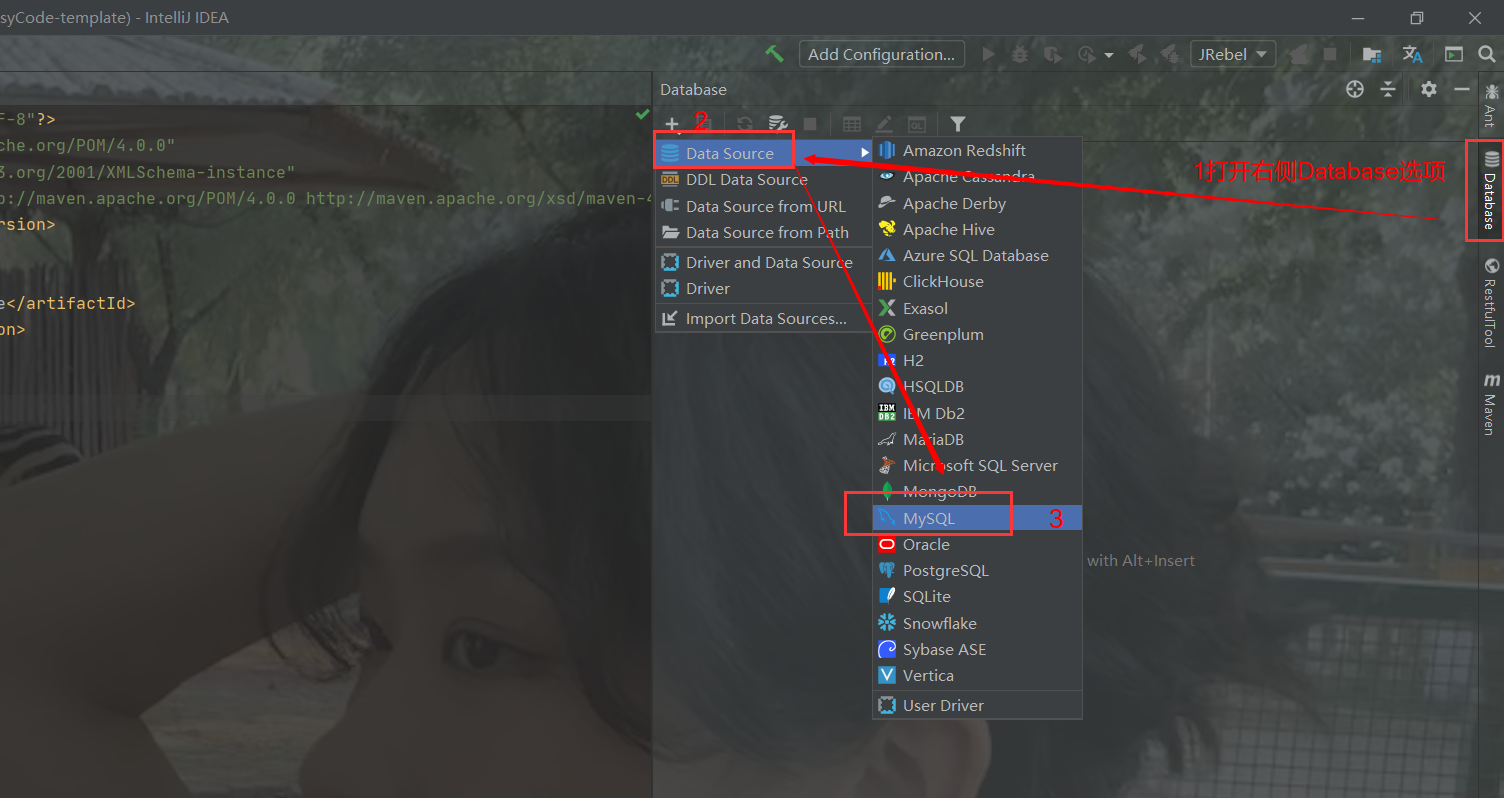This screenshot has height=798, width=1504.
Task: Open Database panel settings gear
Action: (x=1429, y=89)
